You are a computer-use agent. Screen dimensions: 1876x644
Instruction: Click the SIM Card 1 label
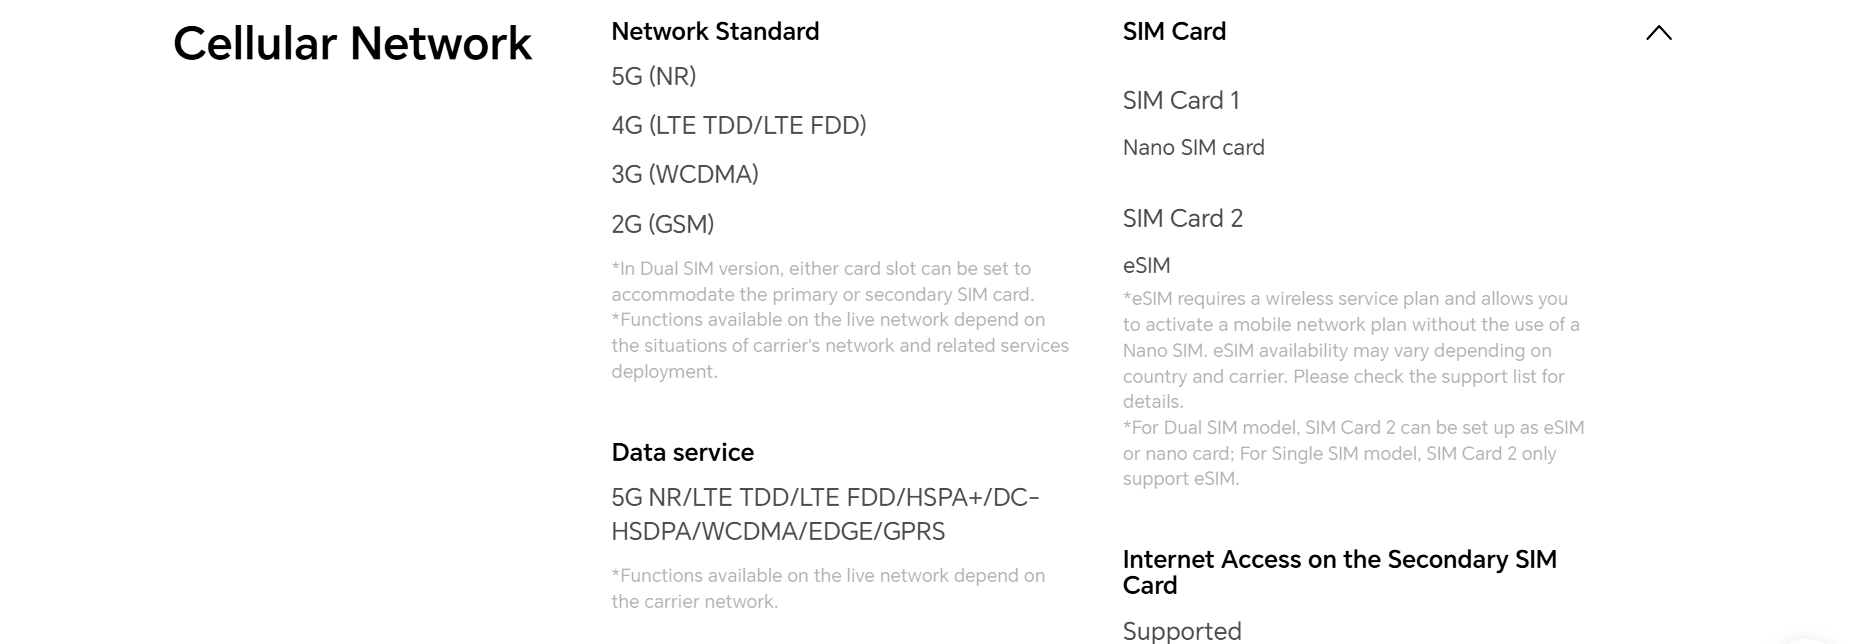click(1180, 100)
